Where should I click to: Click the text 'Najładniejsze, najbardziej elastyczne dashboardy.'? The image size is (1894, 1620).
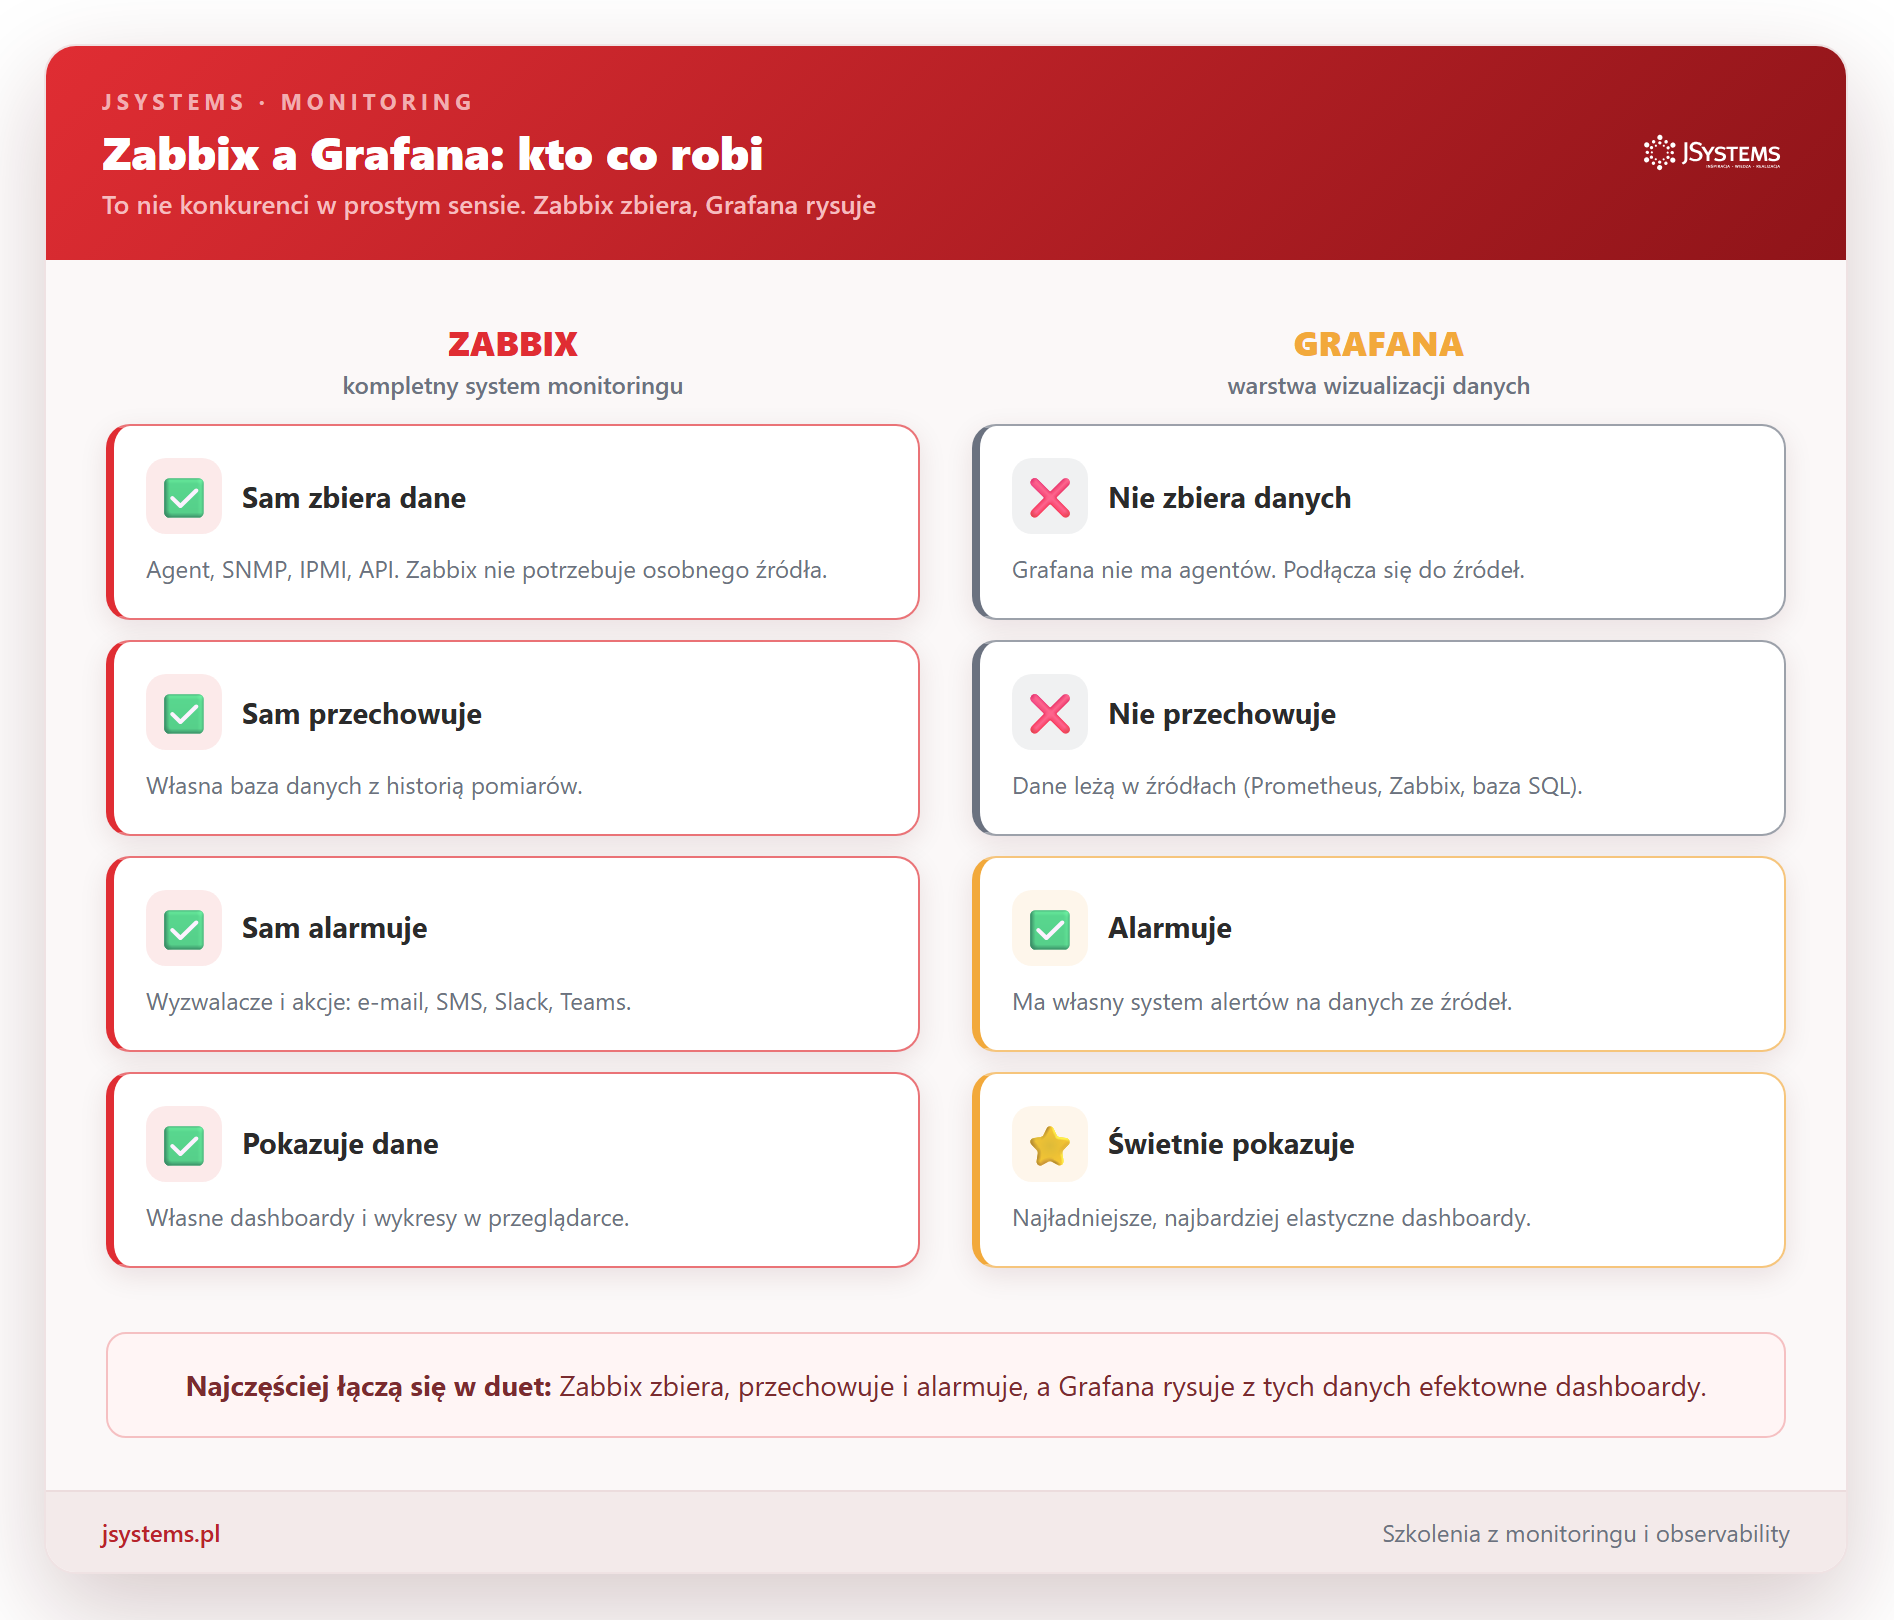pyautogui.click(x=1272, y=1218)
